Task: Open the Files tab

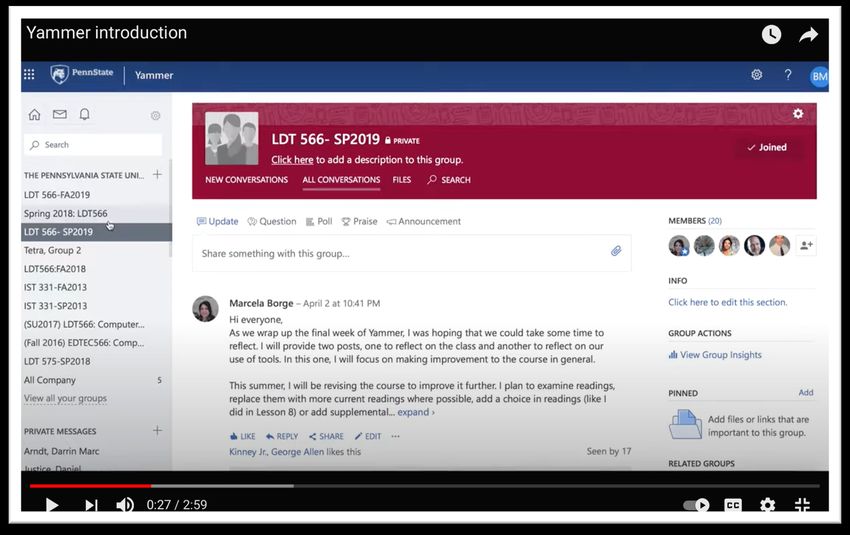Action: [402, 180]
